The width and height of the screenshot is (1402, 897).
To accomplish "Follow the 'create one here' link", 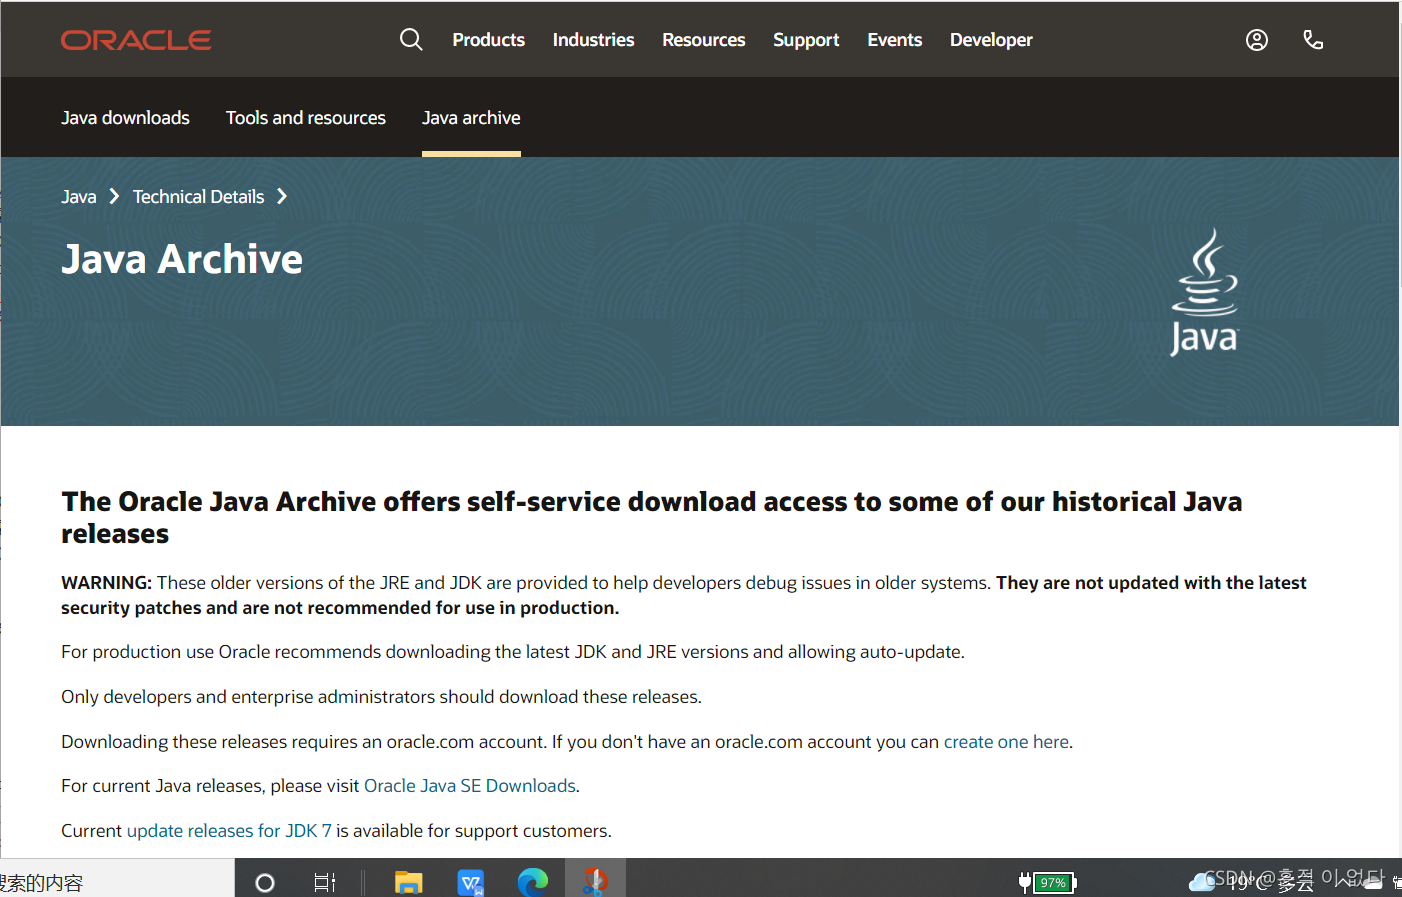I will pyautogui.click(x=1006, y=742).
